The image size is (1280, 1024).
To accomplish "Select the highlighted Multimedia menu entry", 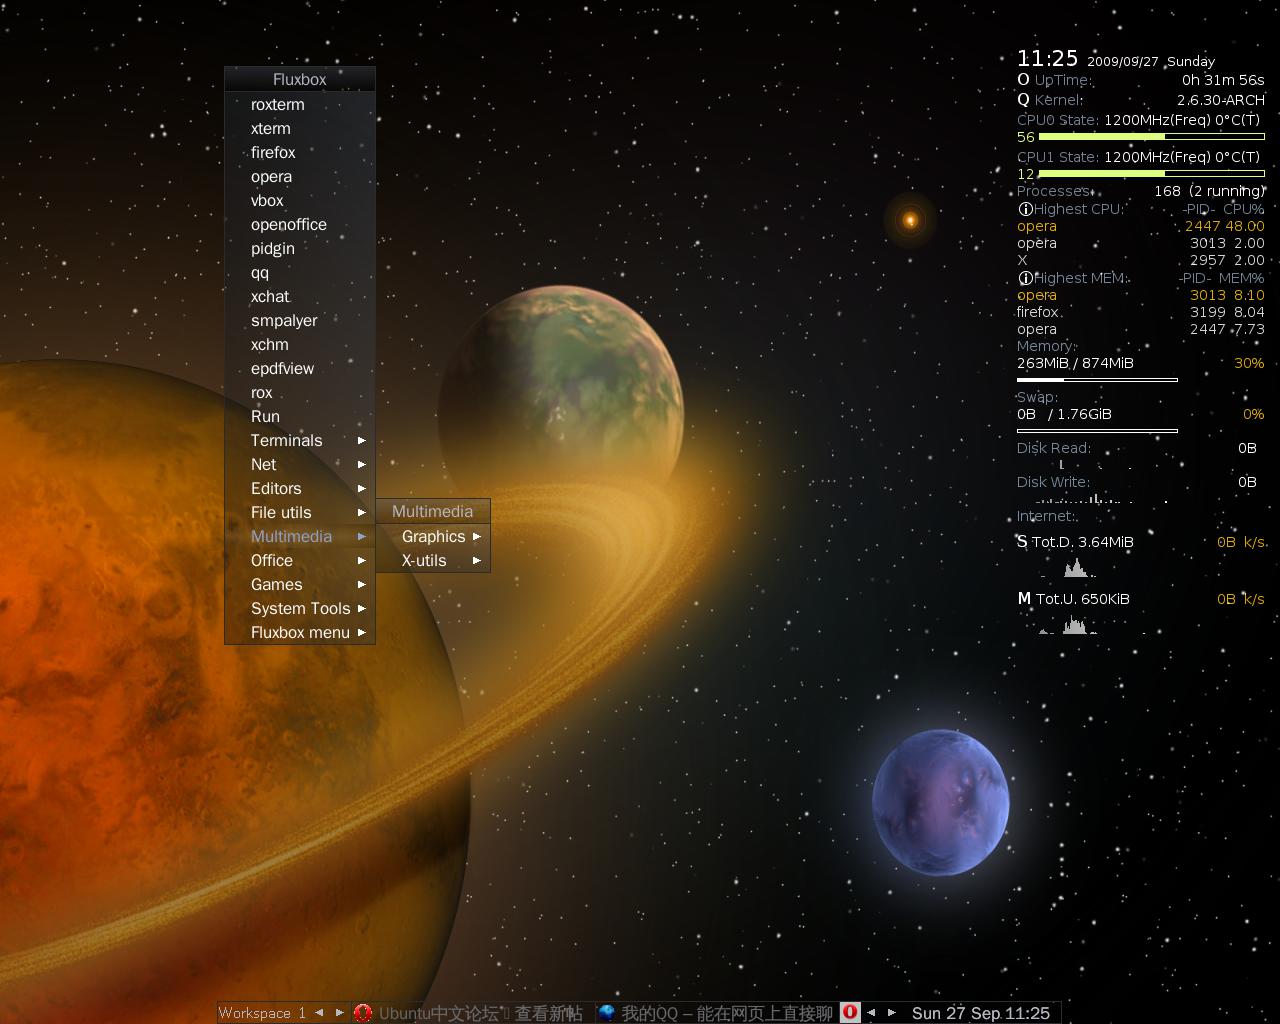I will 300,536.
